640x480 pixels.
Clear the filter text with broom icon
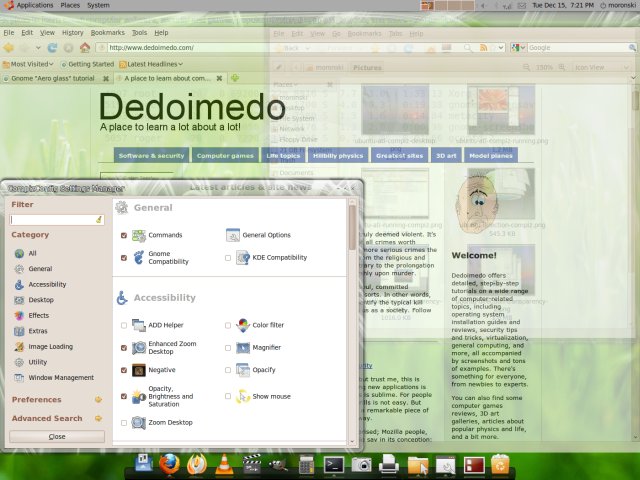pyautogui.click(x=99, y=220)
